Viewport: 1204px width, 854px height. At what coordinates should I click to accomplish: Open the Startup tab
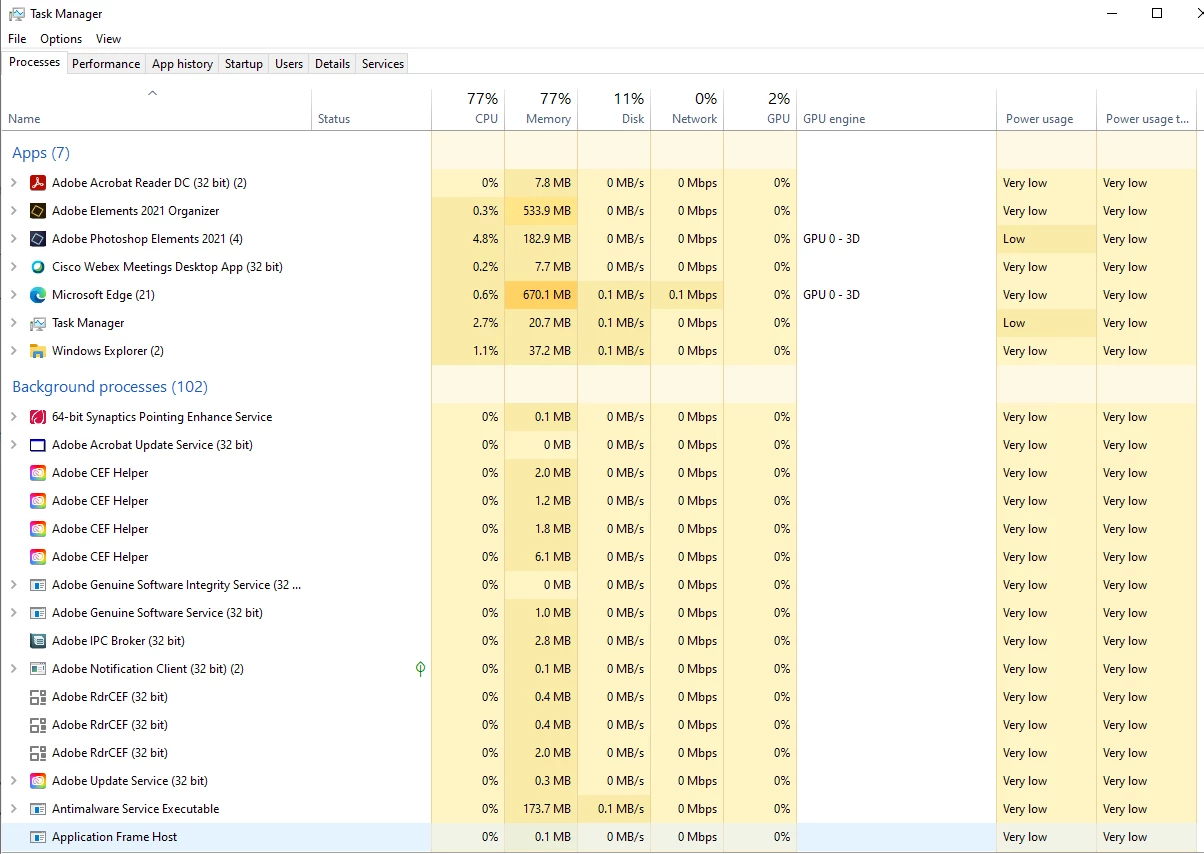(244, 64)
